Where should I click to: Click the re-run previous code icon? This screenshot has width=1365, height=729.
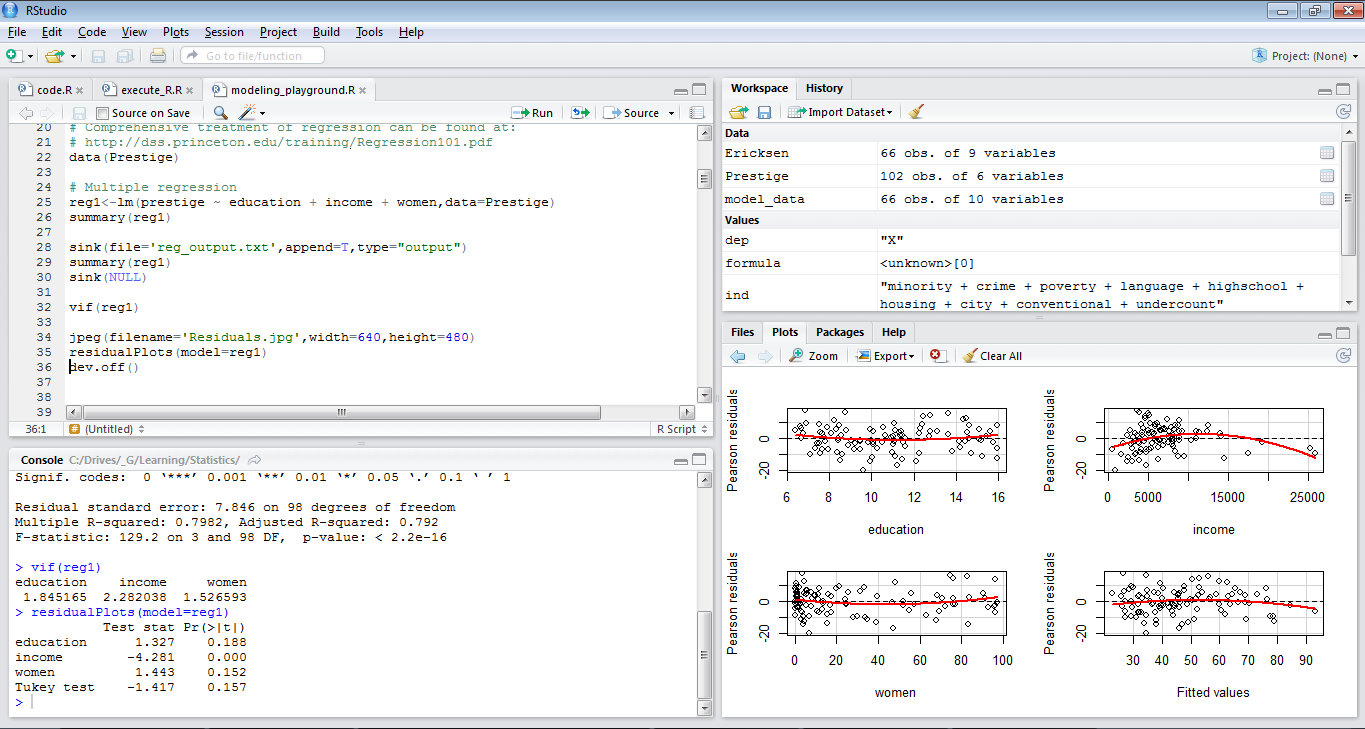coord(580,113)
